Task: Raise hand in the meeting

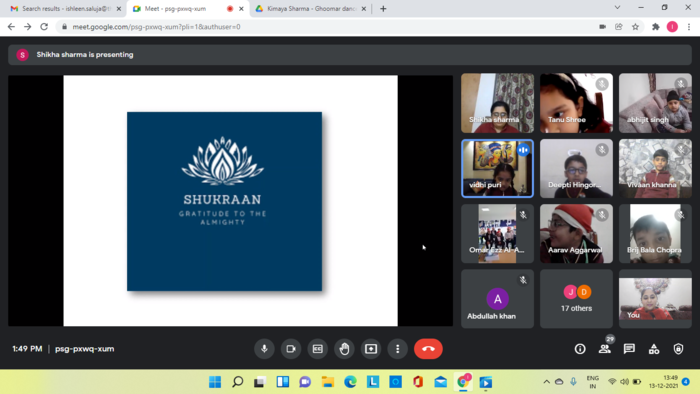Action: pyautogui.click(x=344, y=349)
